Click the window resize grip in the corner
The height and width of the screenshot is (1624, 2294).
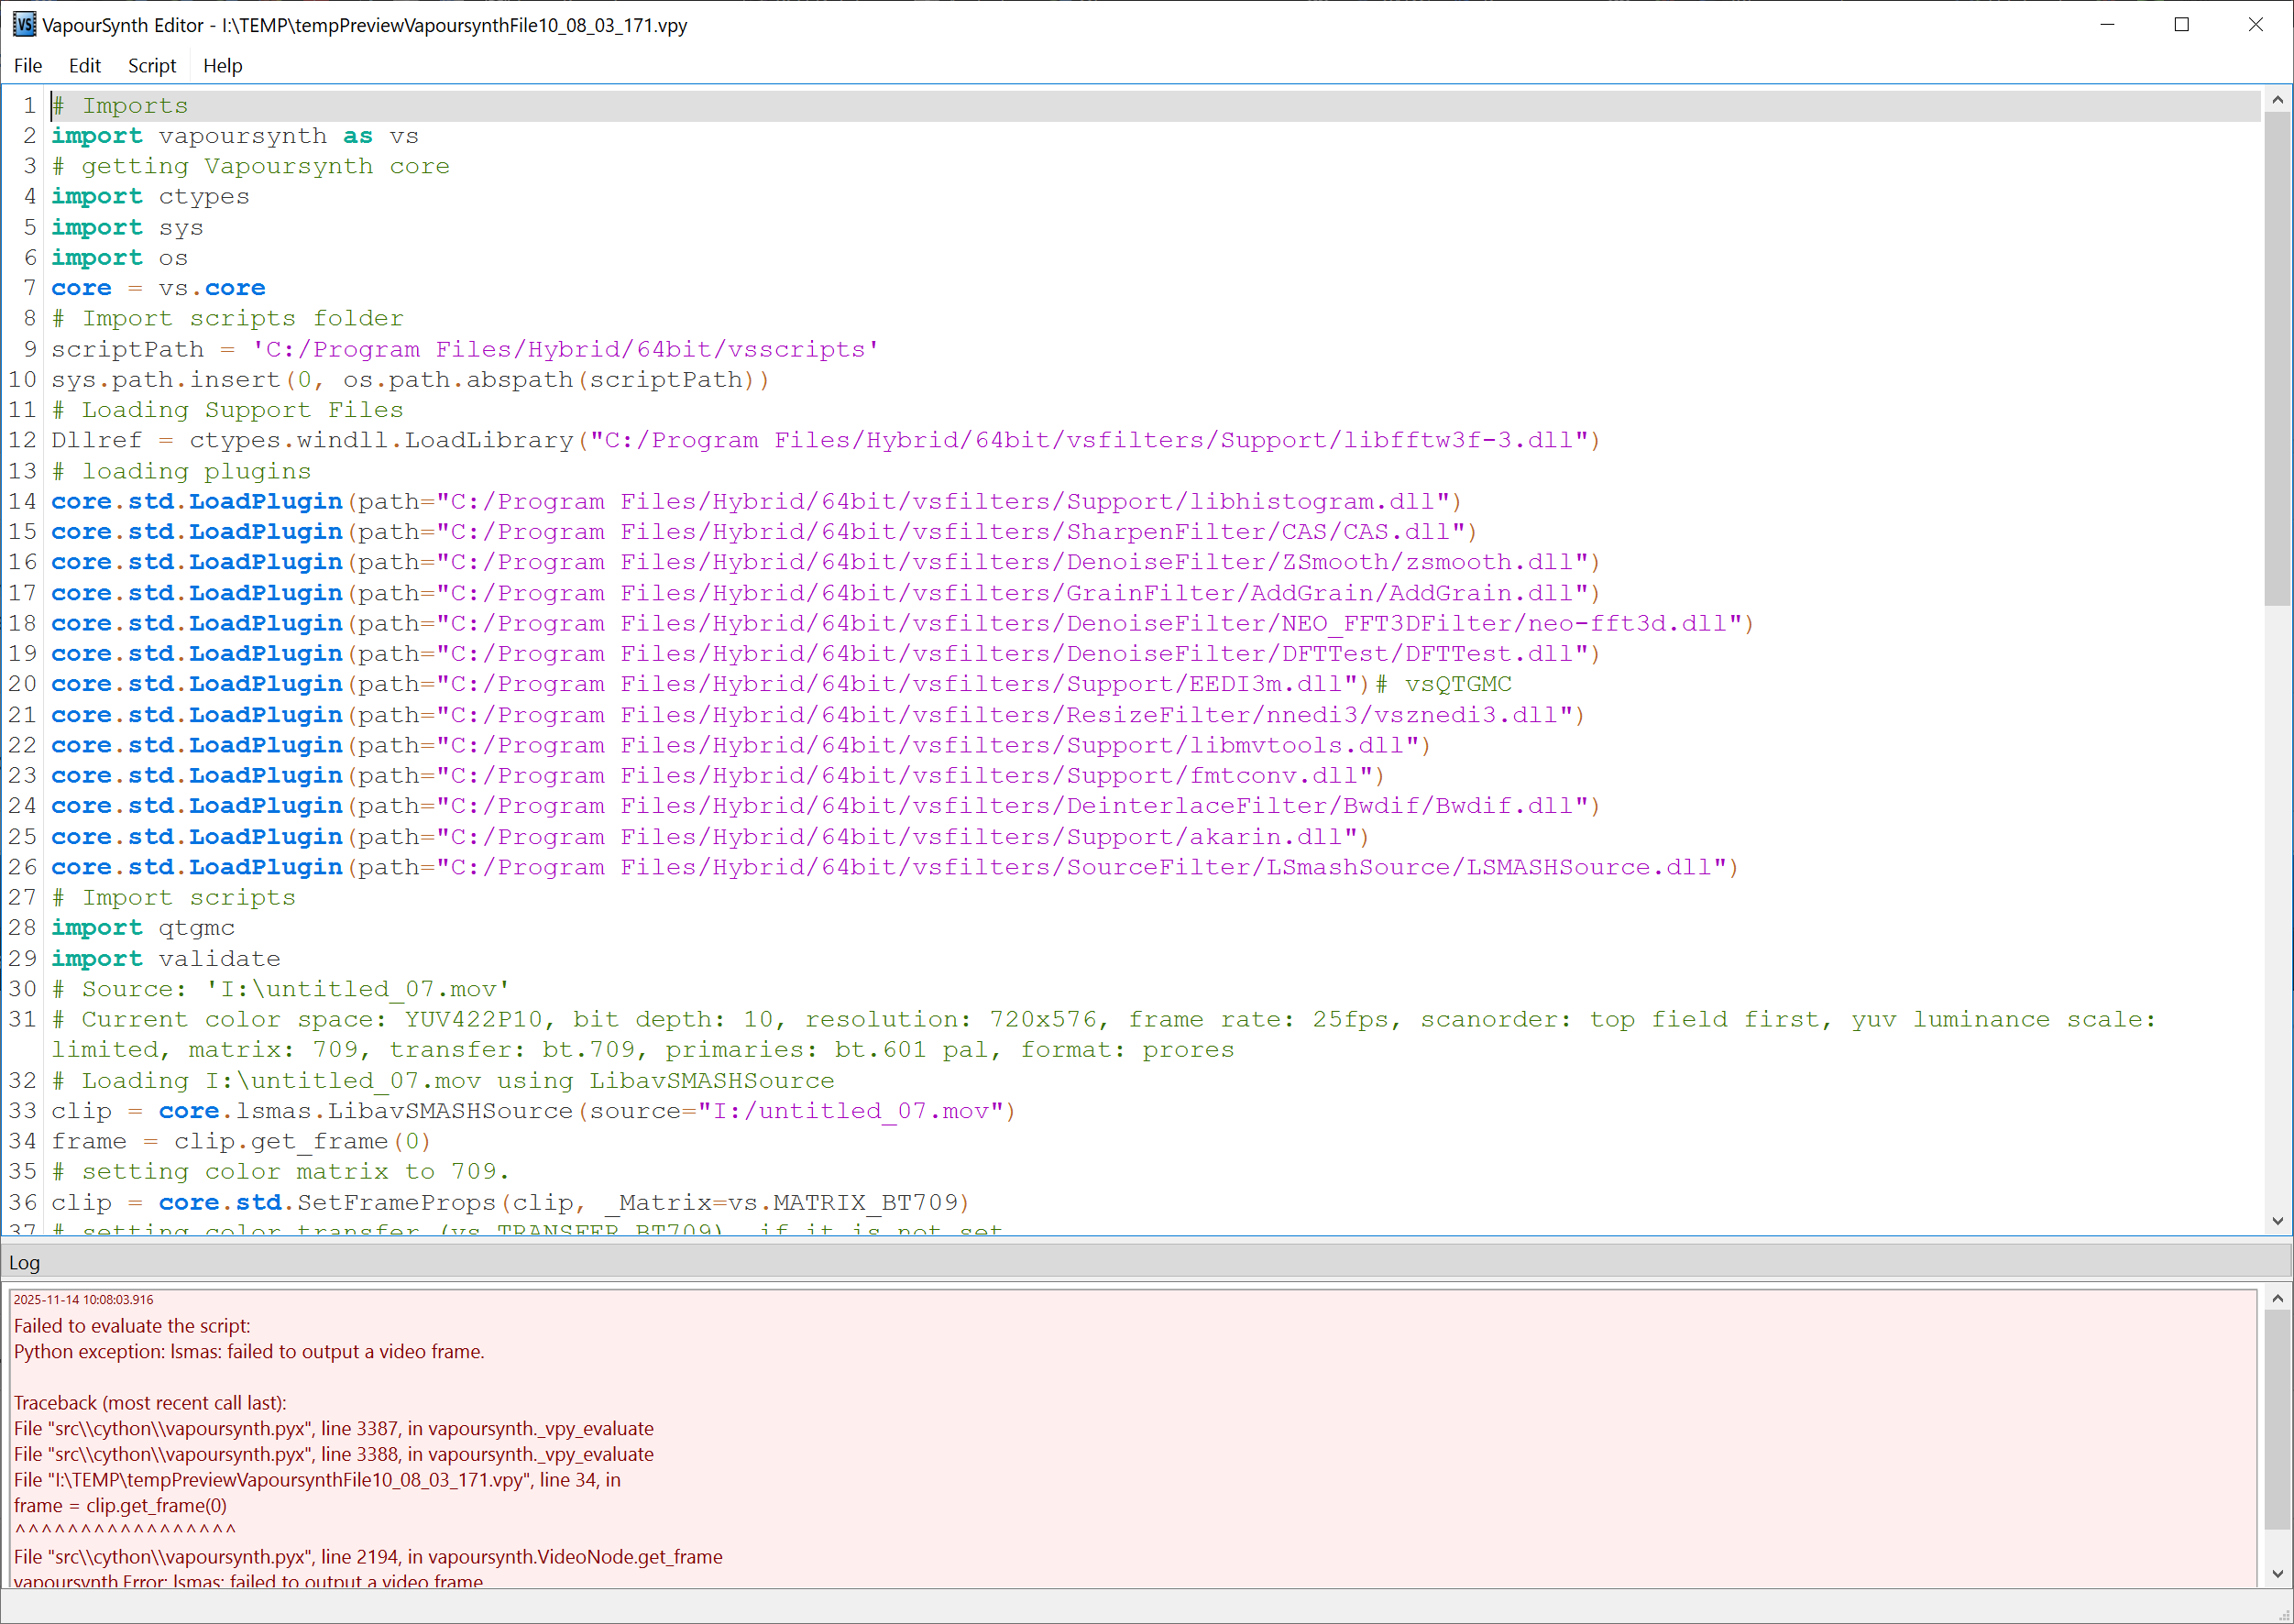click(2283, 1613)
